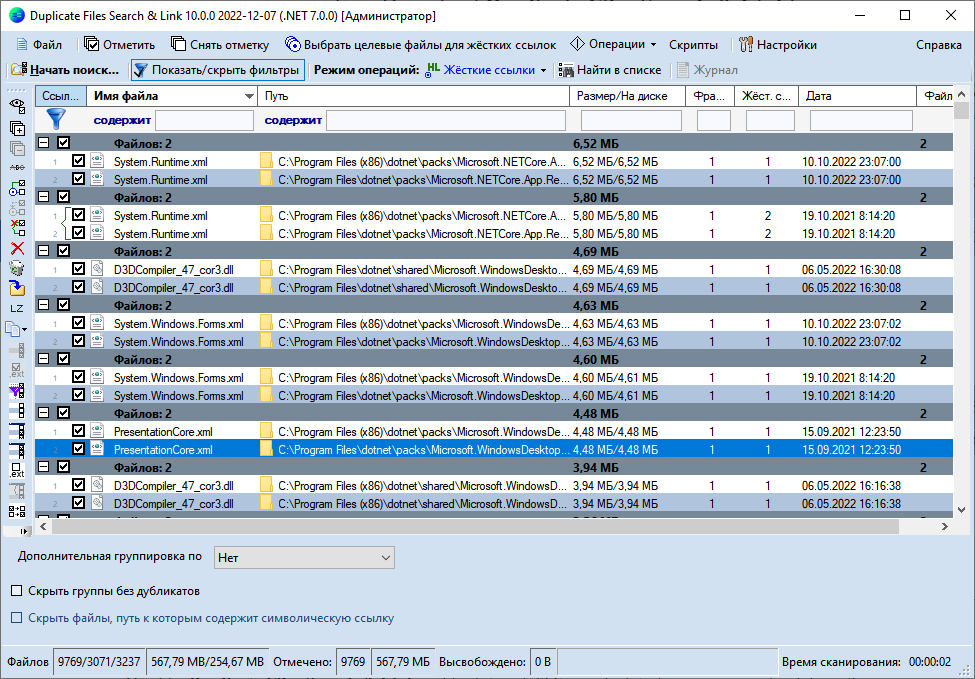The height and width of the screenshot is (679, 975).
Task: Click Показать/скрыть фильтры button
Action: pos(216,70)
